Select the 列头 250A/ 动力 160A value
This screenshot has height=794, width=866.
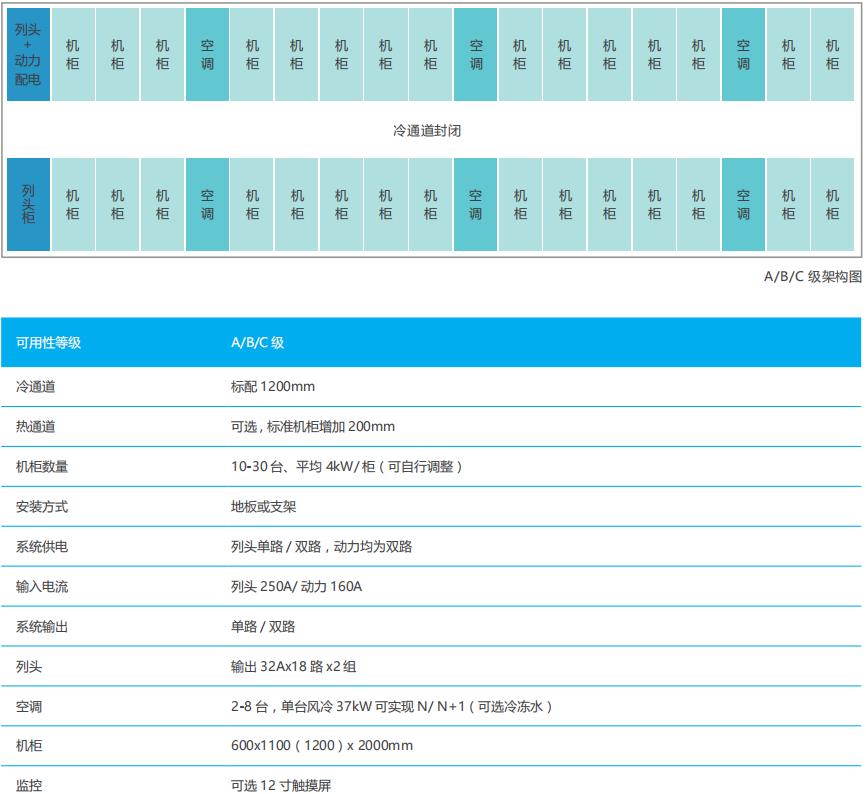point(296,587)
